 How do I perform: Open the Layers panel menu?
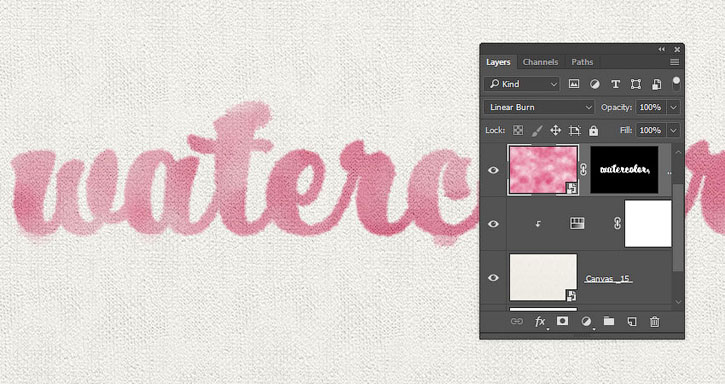[x=675, y=62]
